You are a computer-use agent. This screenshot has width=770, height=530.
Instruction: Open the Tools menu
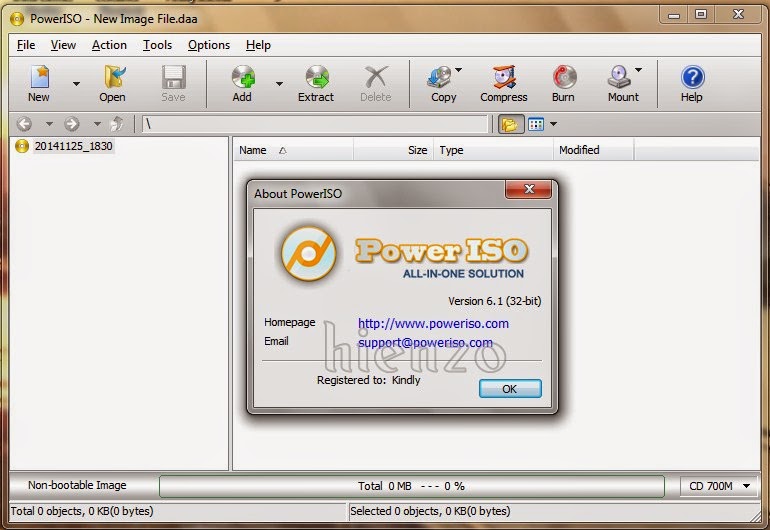point(157,45)
